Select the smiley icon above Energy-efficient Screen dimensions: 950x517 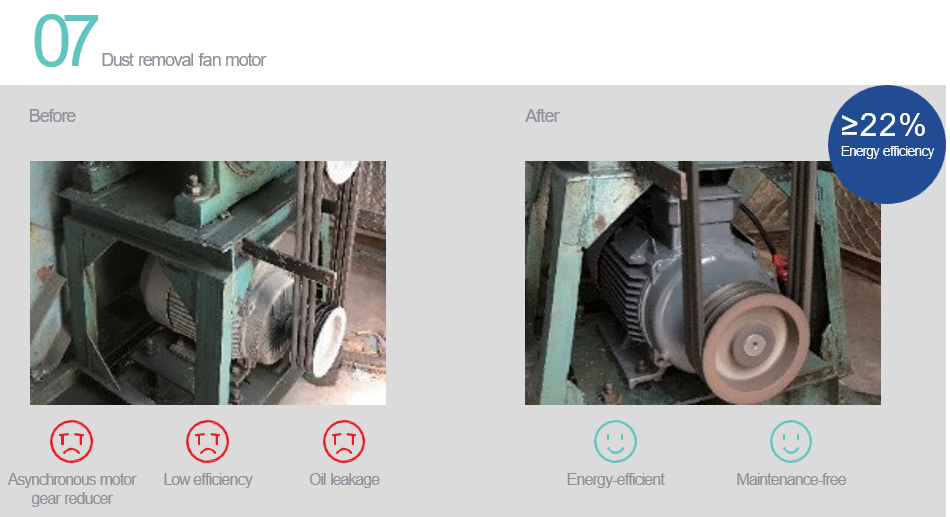615,441
